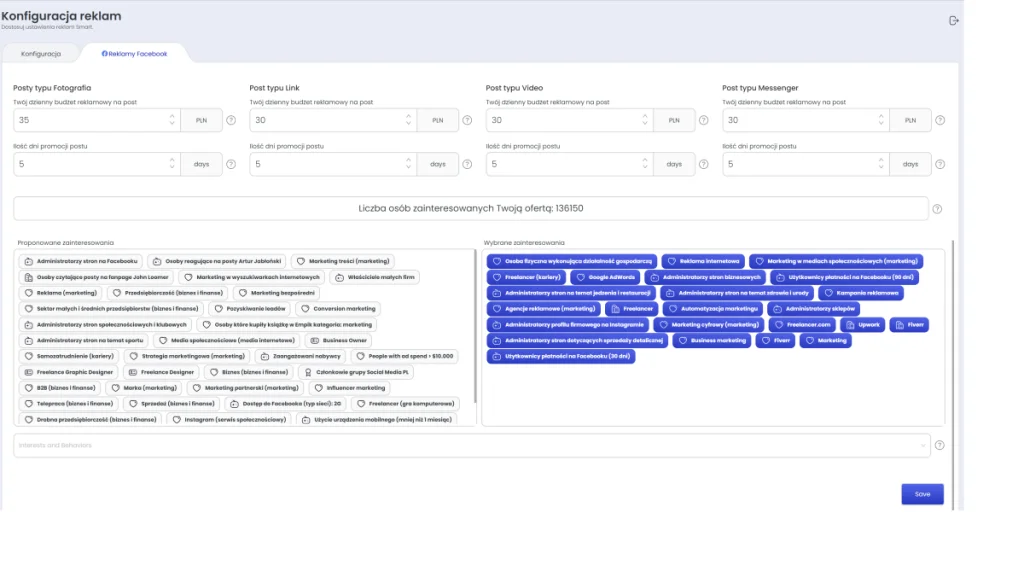Click help icon beside Video daily budget
Screen dimensions: 1024x588
(703, 120)
